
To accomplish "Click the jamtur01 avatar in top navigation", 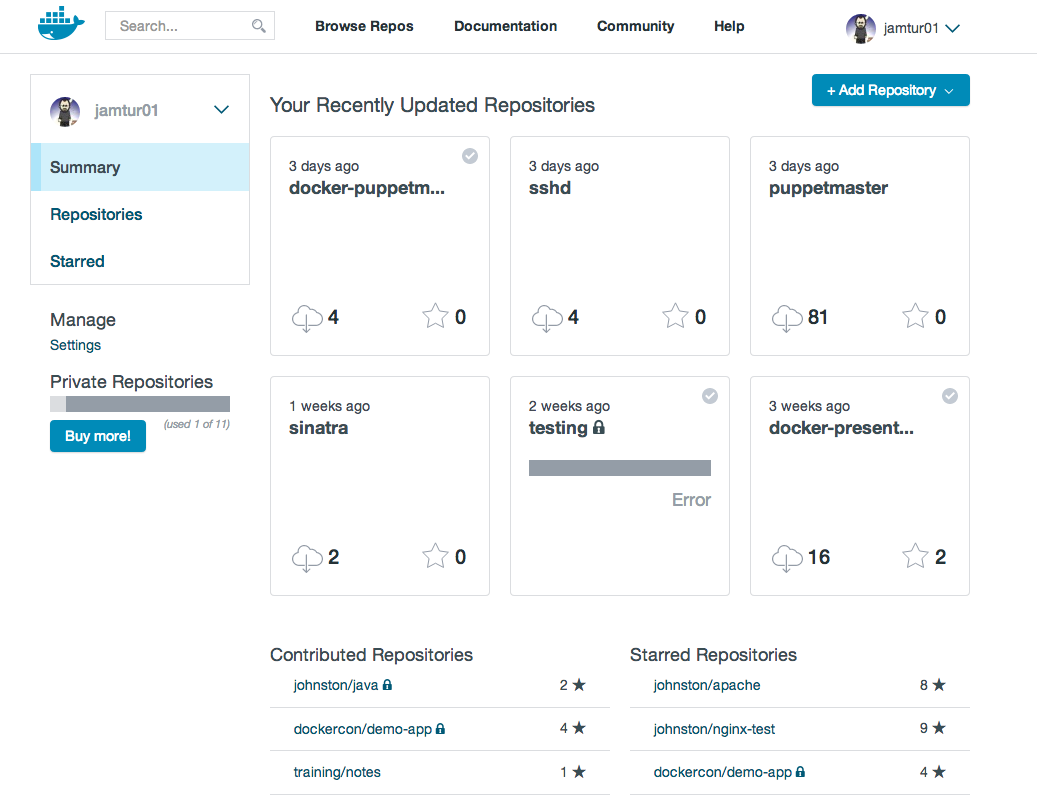I will [x=860, y=28].
